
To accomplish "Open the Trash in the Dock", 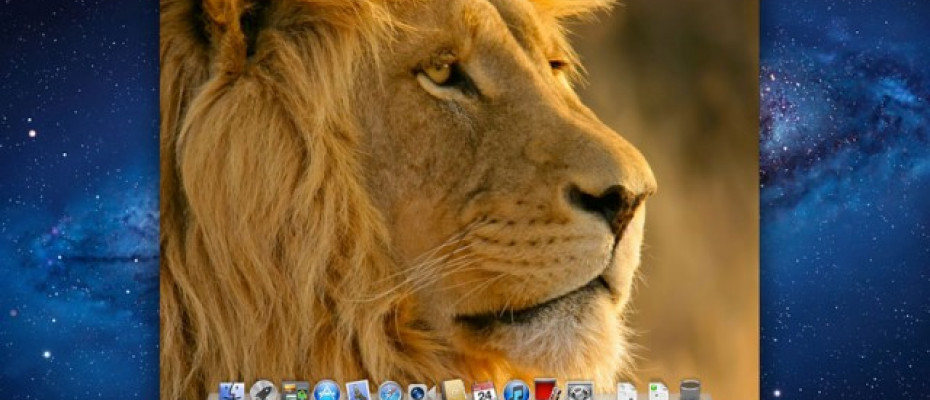I will point(690,391).
